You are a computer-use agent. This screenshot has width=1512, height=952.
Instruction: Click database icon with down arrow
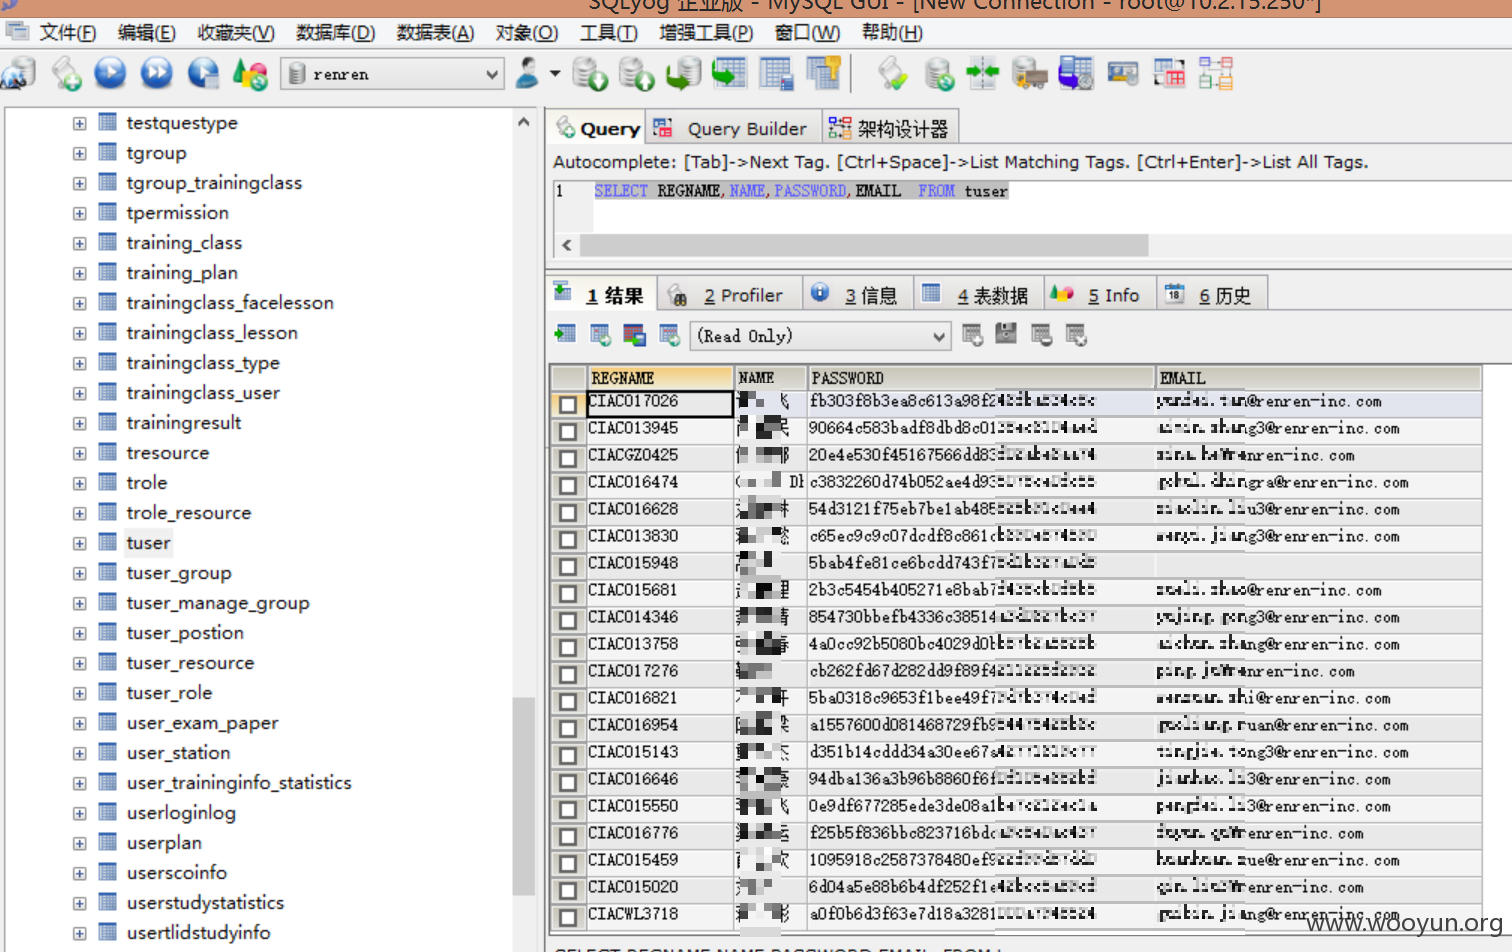click(x=590, y=74)
